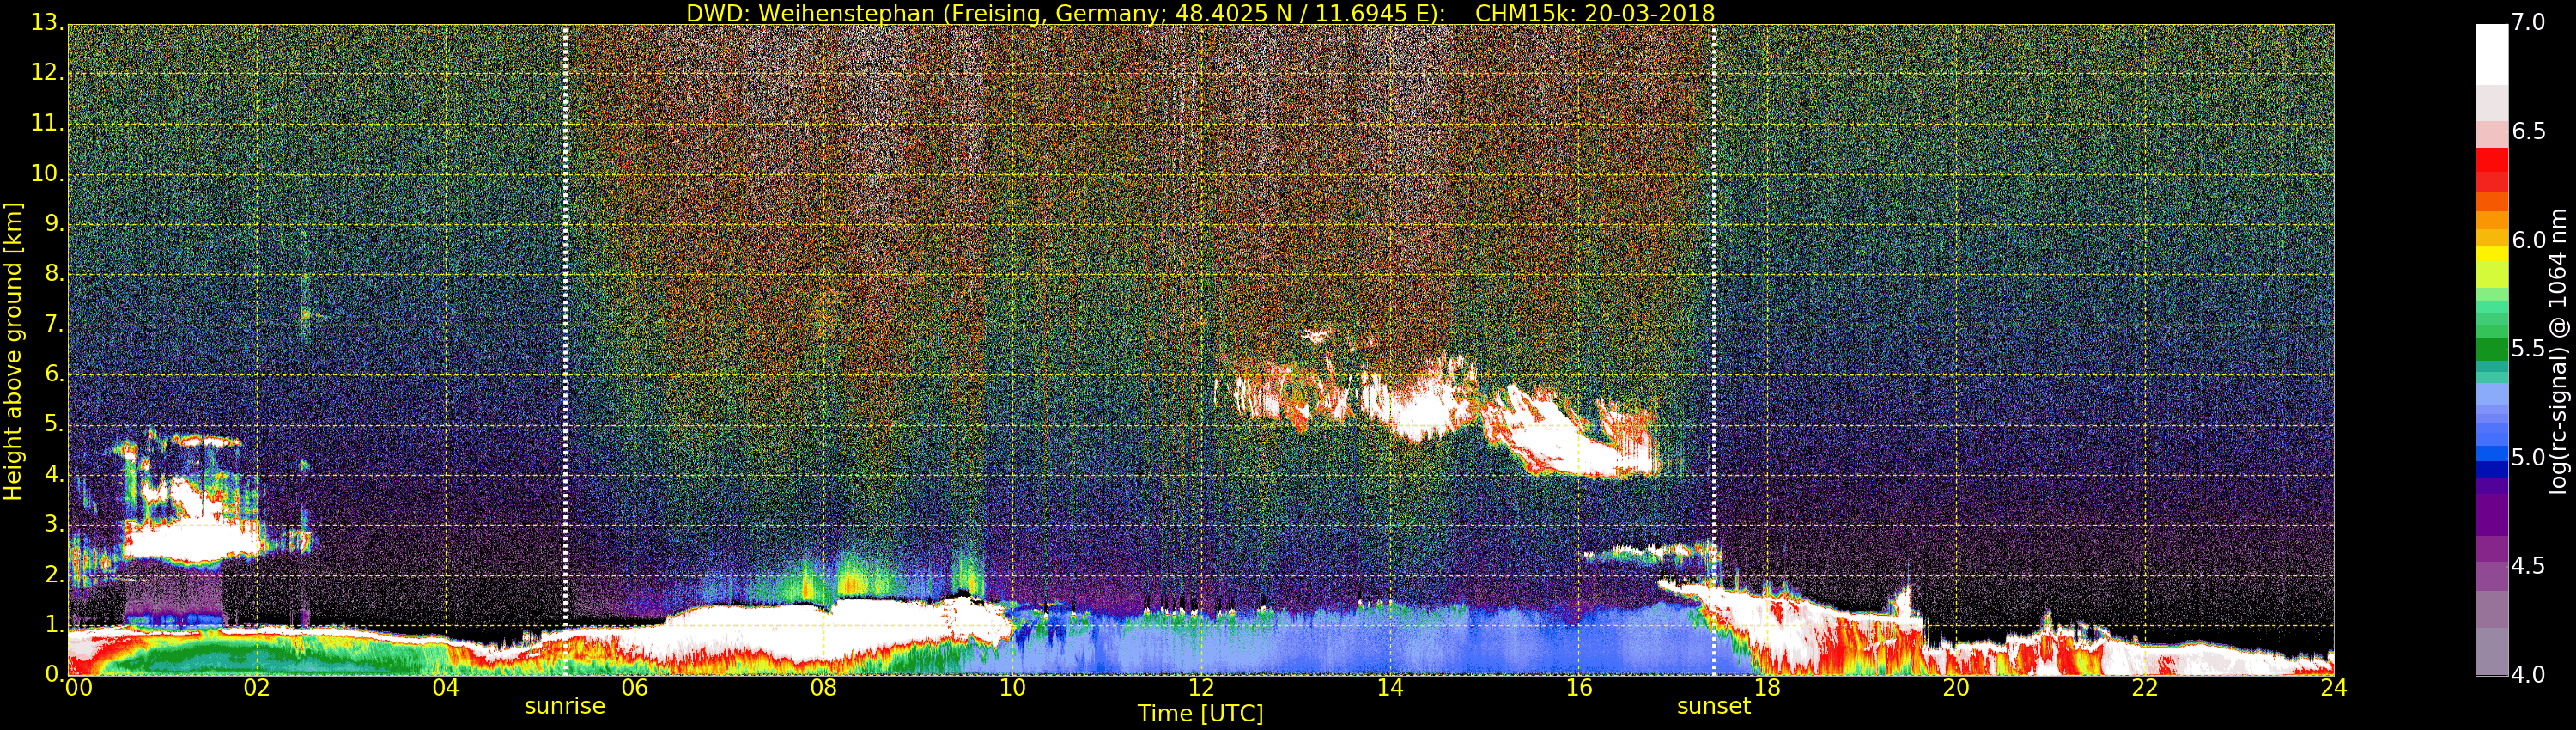Click the y-axis tick label '6.'
2576x730 pixels.
(x=53, y=374)
